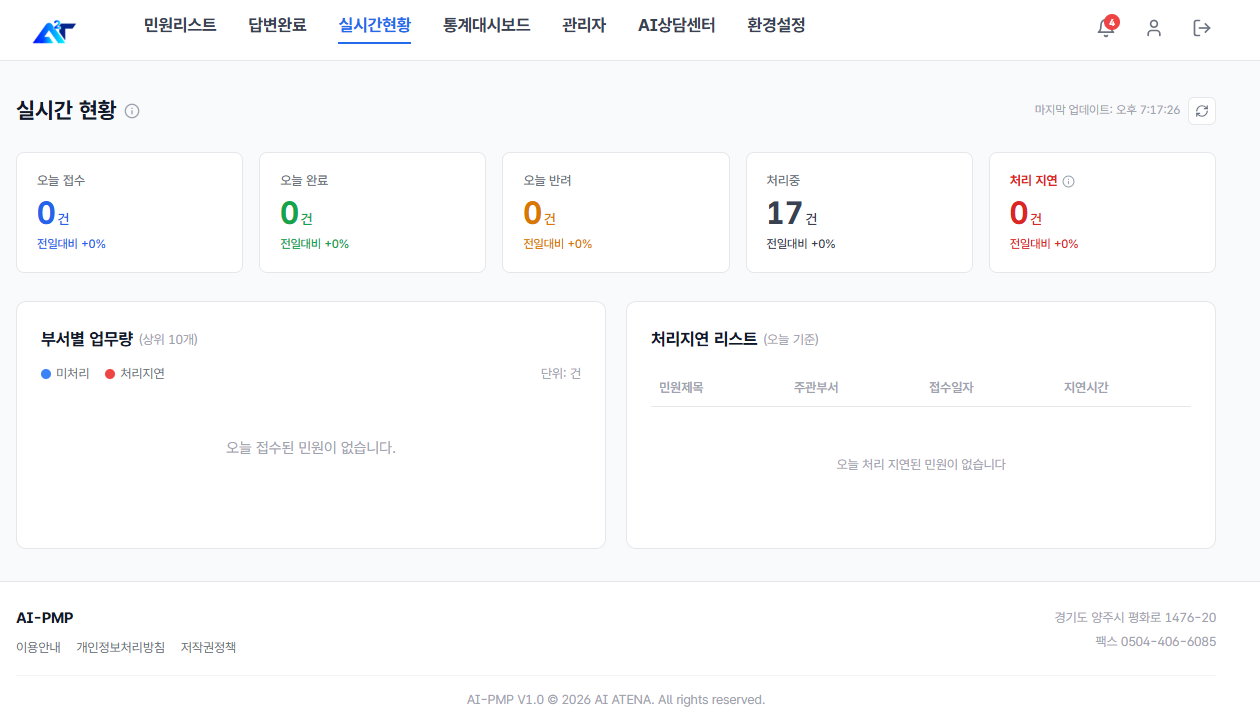The width and height of the screenshot is (1260, 720).
Task: Click the 오늘 처리 지연된 민원이 없습니다 message
Action: (x=921, y=464)
